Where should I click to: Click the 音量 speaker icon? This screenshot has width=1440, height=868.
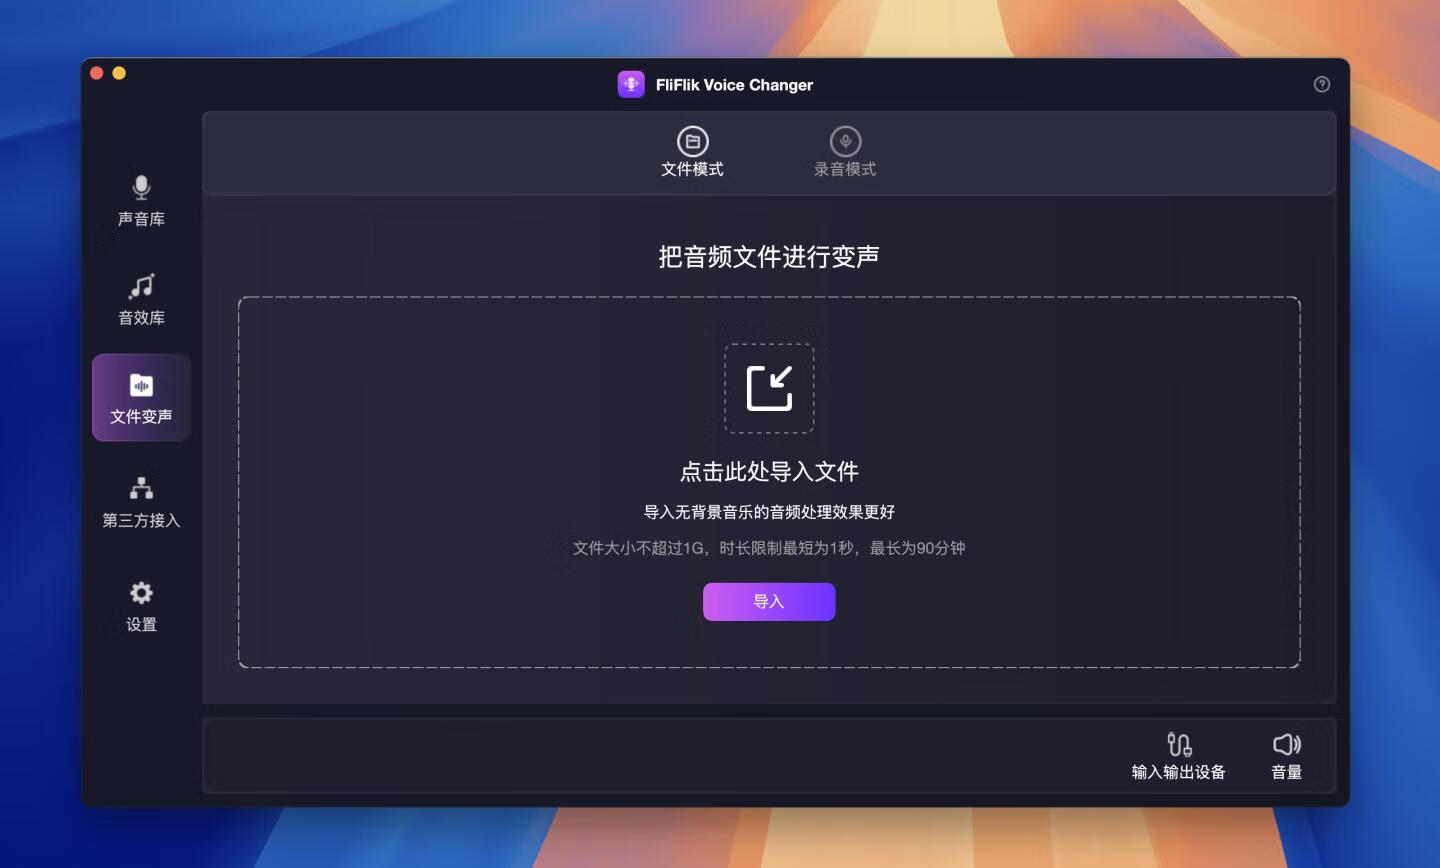click(x=1286, y=745)
